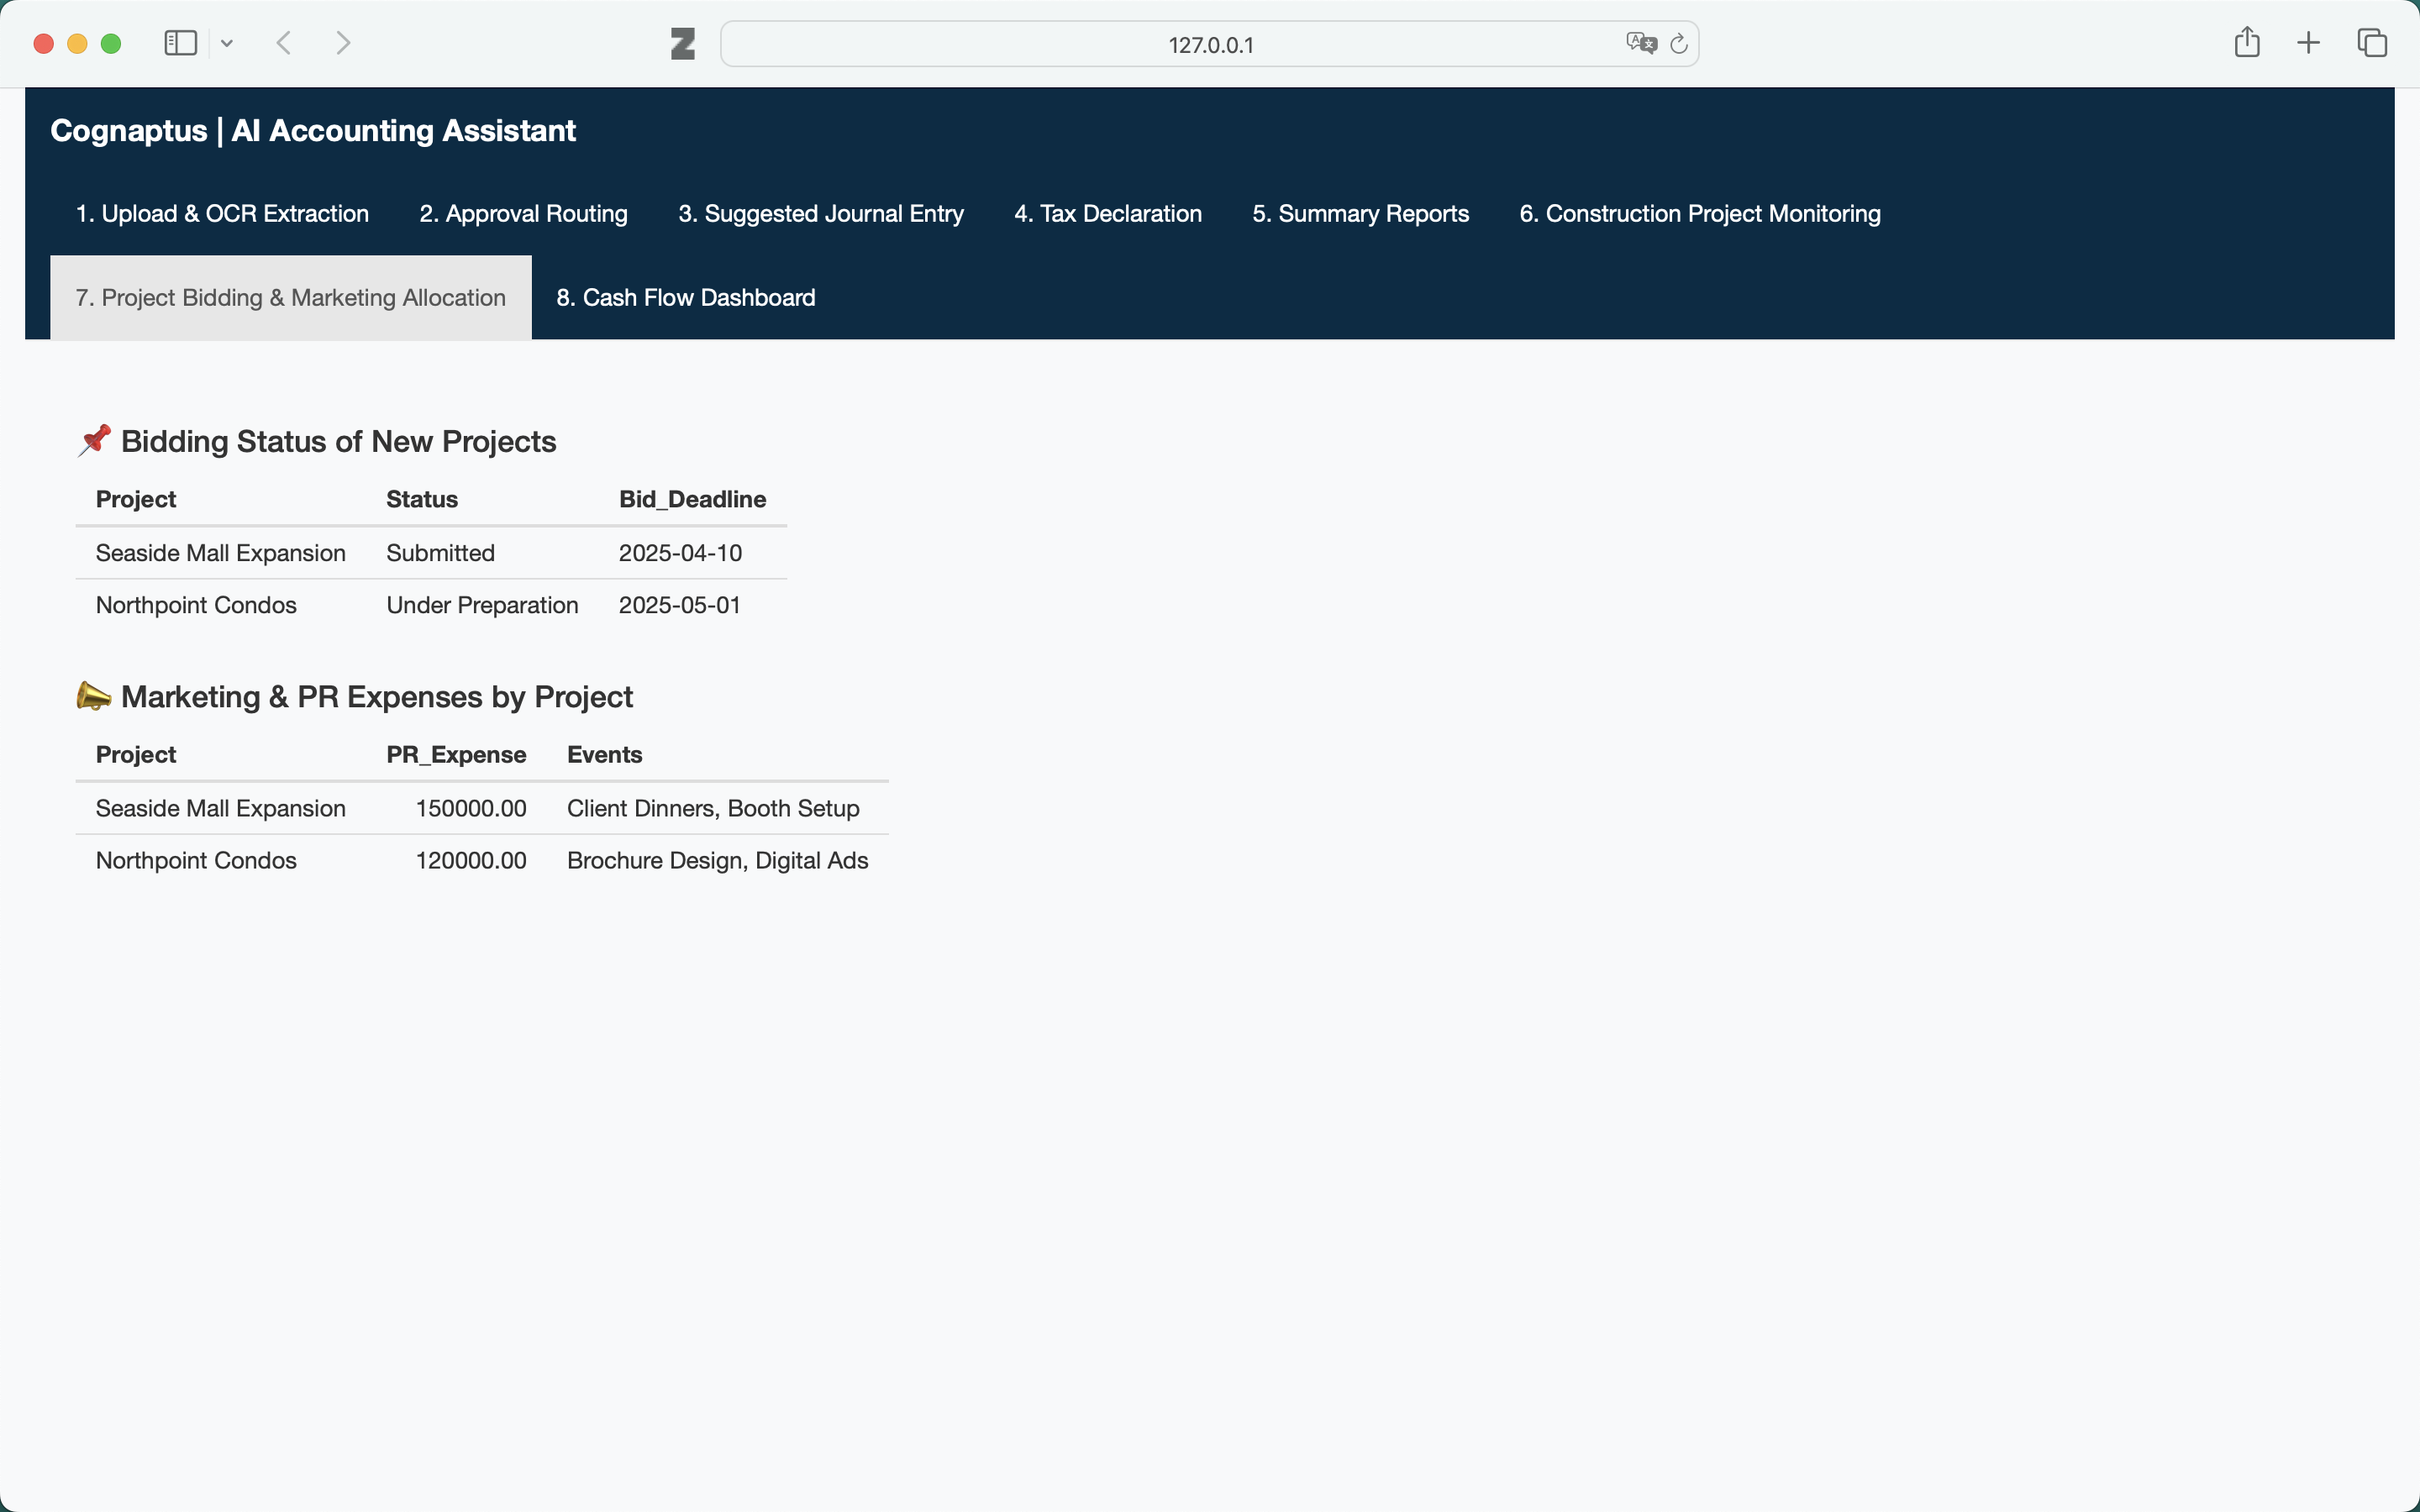Select Seaside Mall Expansion in the marketing table
This screenshot has height=1512, width=2420.
point(221,808)
